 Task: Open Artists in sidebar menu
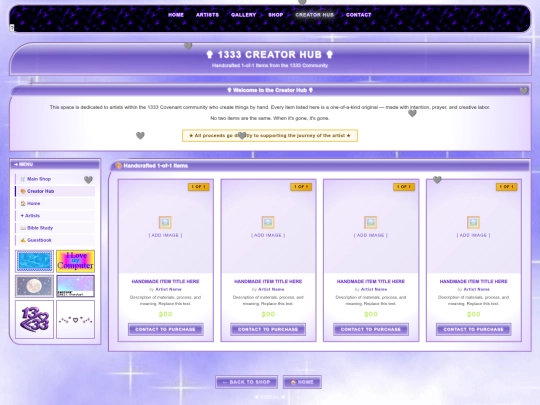pos(55,216)
